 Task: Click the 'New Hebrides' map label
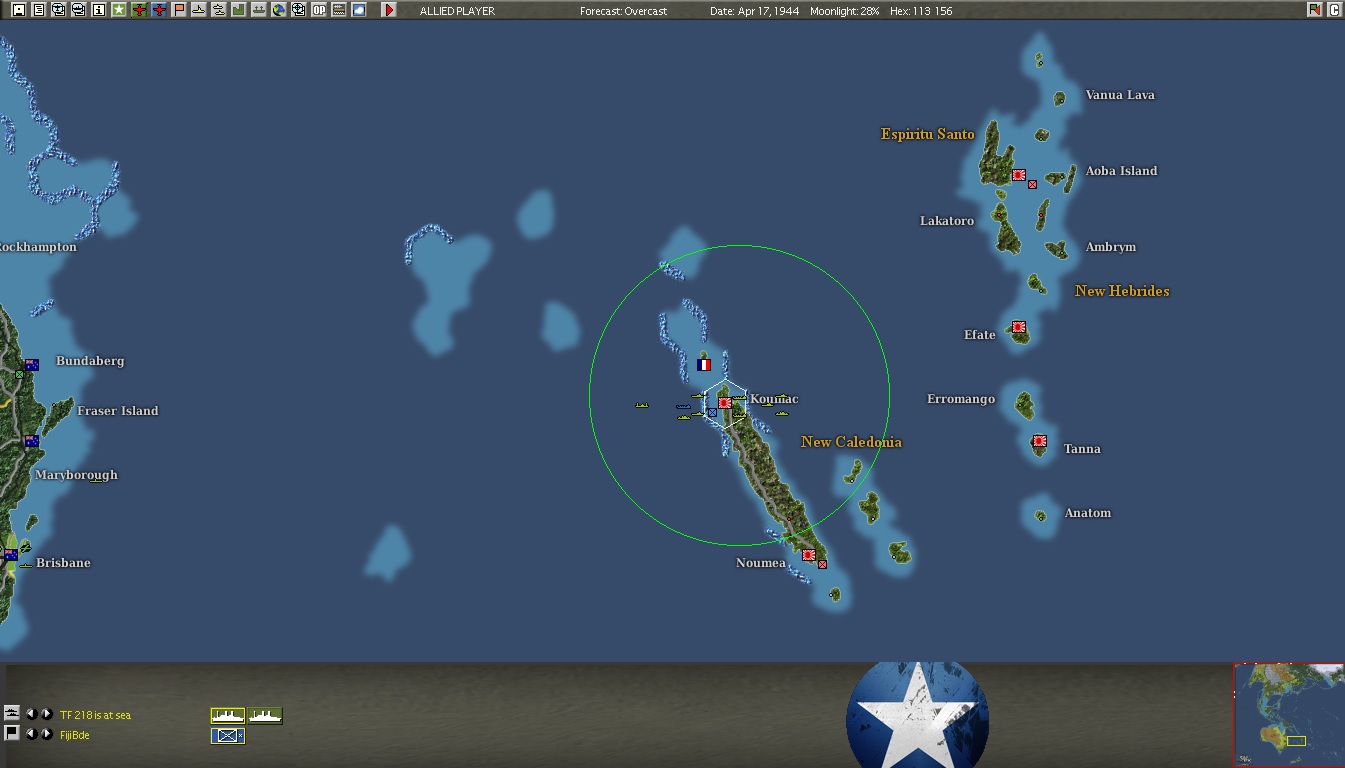[x=1122, y=291]
